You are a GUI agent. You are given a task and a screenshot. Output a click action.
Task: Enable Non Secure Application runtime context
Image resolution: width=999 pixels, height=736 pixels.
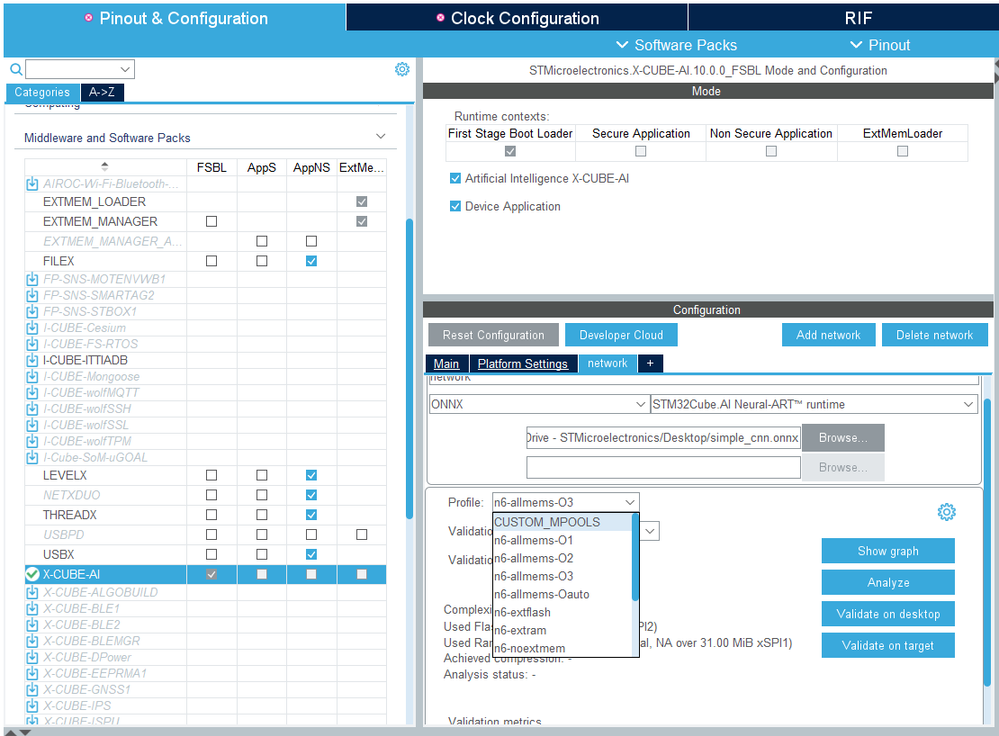point(772,151)
